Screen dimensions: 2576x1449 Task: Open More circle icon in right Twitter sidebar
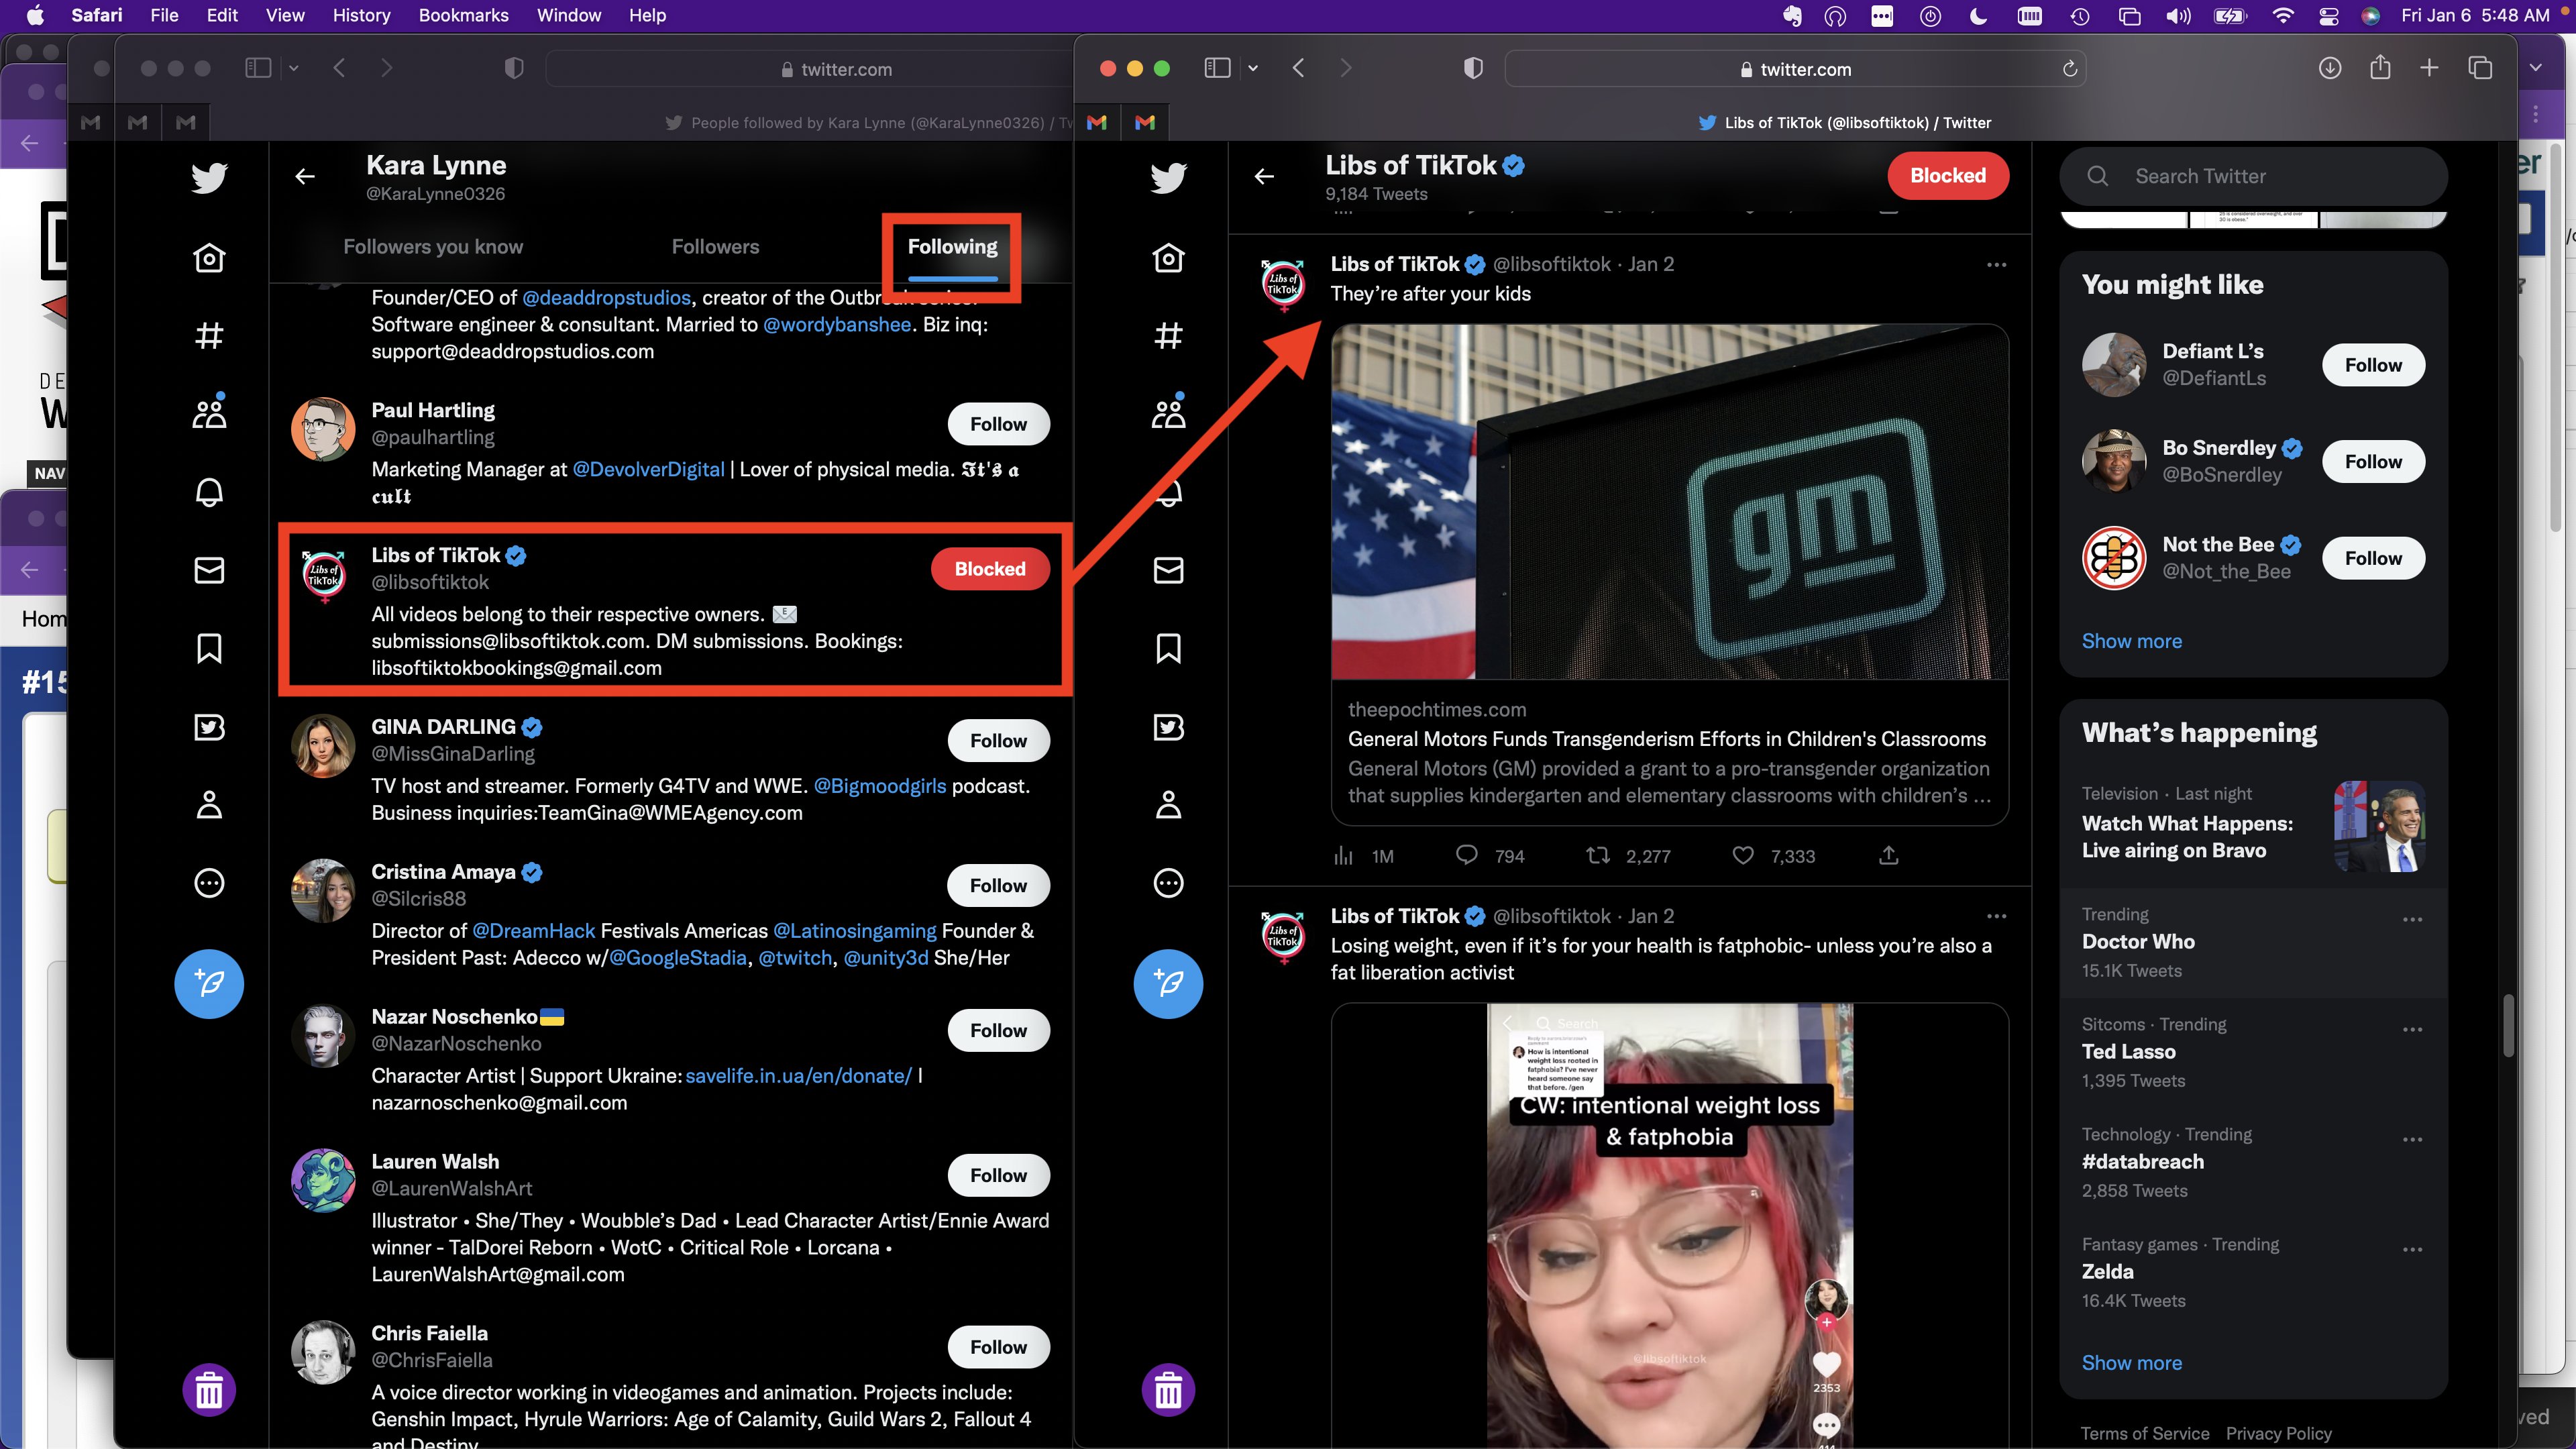click(1168, 883)
